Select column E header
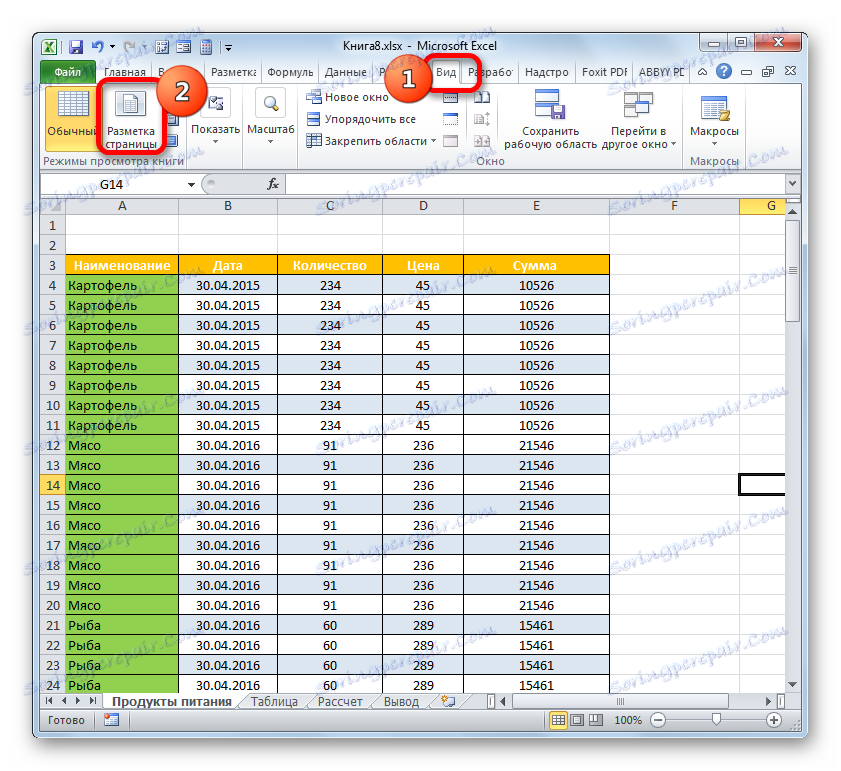 (536, 206)
